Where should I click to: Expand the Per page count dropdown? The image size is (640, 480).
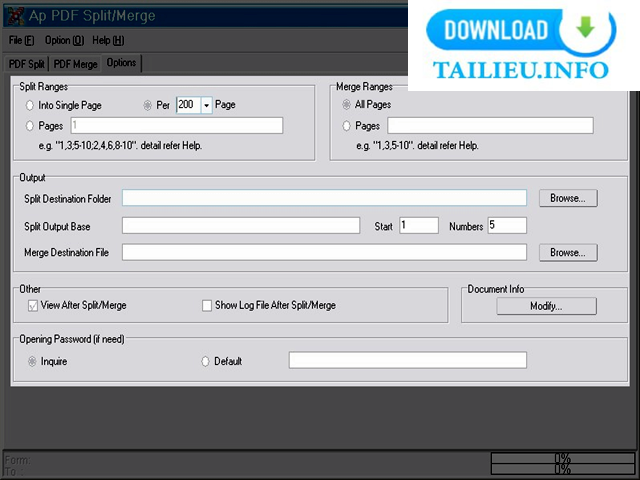click(x=206, y=105)
